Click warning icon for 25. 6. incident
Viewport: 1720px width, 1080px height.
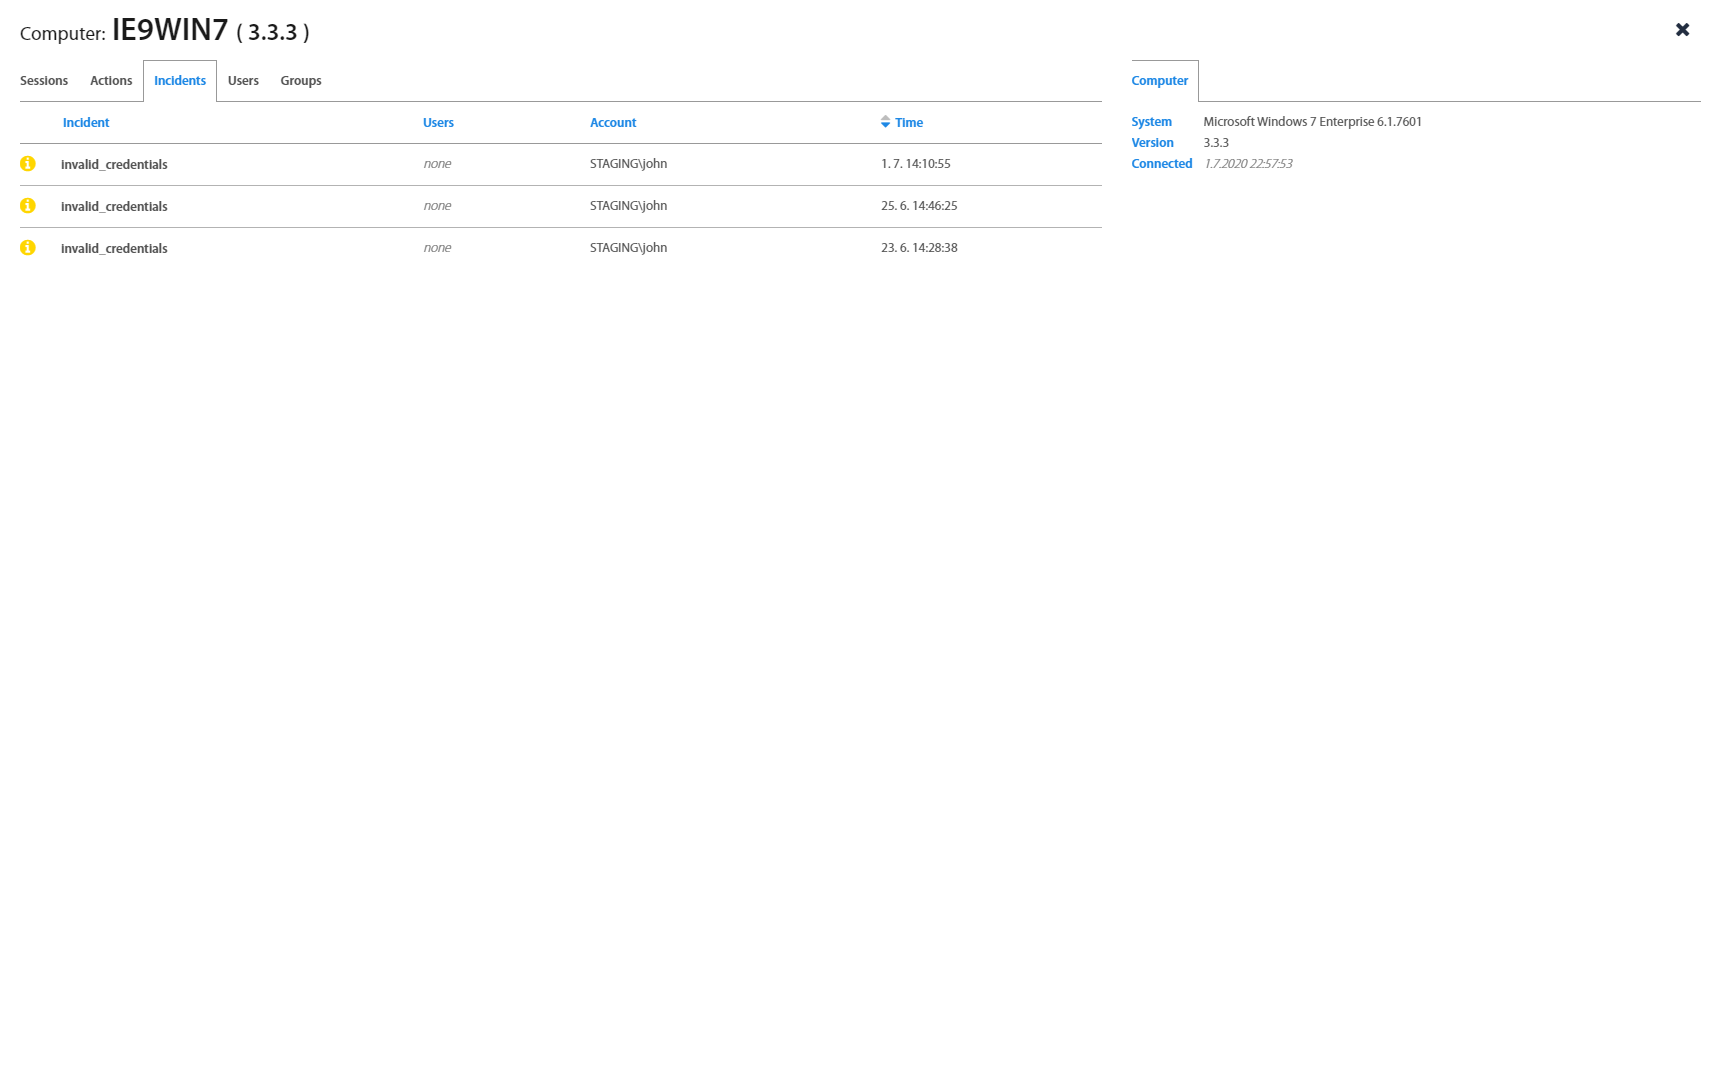28,206
